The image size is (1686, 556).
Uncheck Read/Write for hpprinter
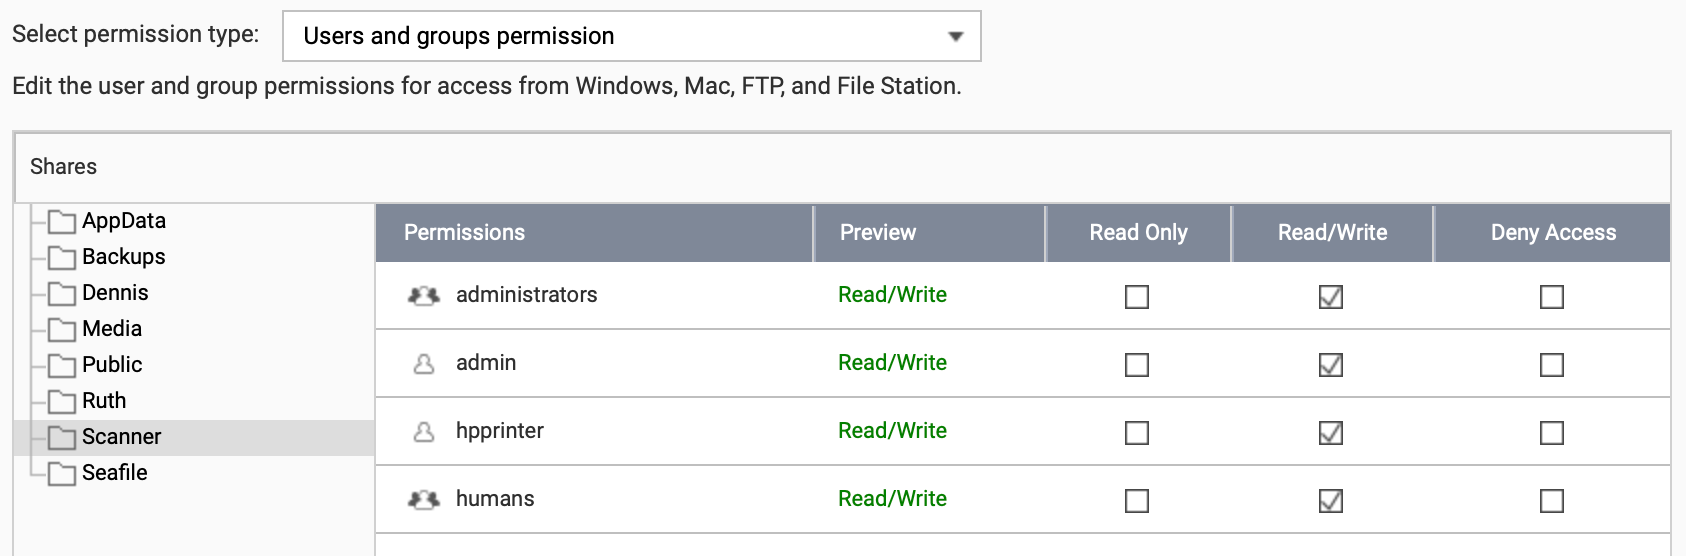coord(1331,433)
